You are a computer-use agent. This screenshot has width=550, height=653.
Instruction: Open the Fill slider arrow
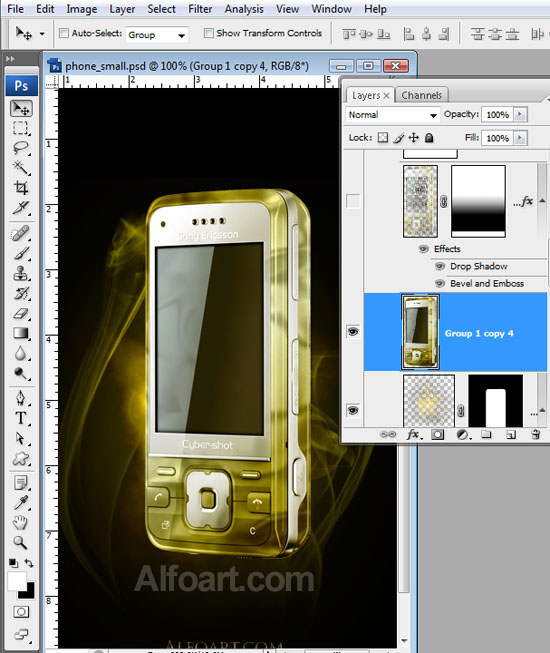pos(520,138)
